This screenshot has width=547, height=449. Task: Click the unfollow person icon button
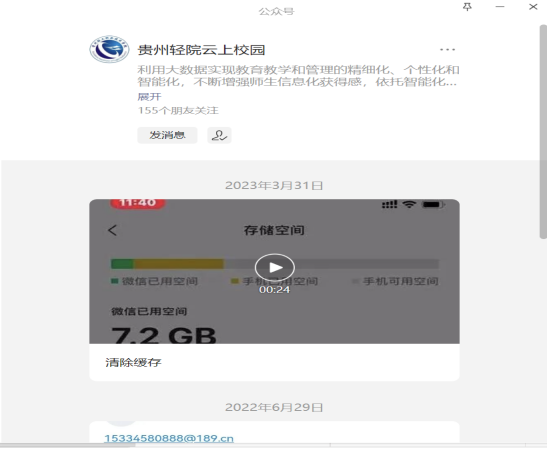tap(219, 135)
